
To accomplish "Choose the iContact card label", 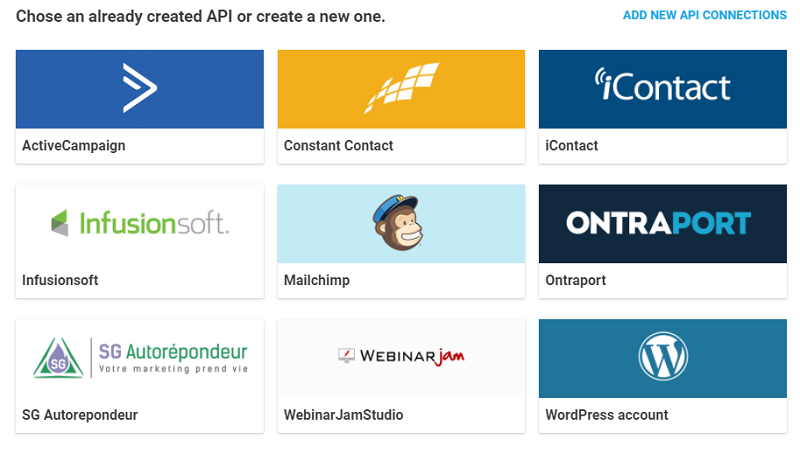I will (571, 146).
